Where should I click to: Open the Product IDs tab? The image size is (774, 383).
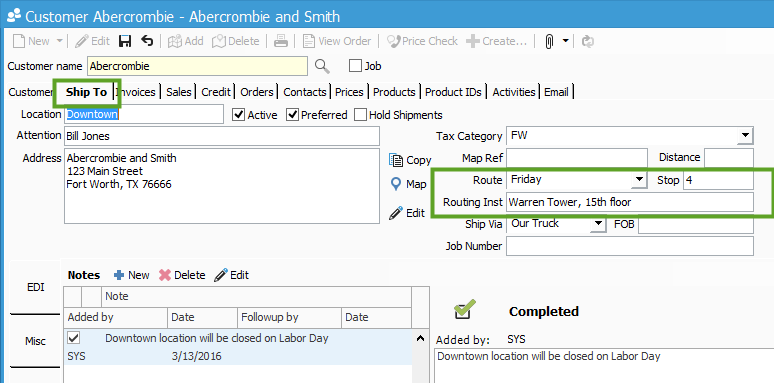(x=453, y=92)
